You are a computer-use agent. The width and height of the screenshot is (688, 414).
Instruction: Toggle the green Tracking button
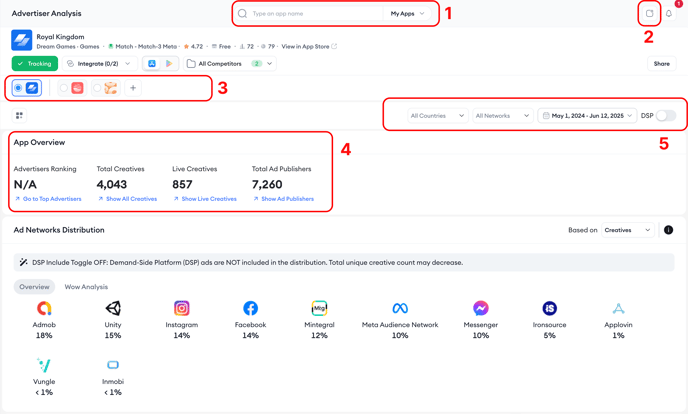tap(35, 64)
